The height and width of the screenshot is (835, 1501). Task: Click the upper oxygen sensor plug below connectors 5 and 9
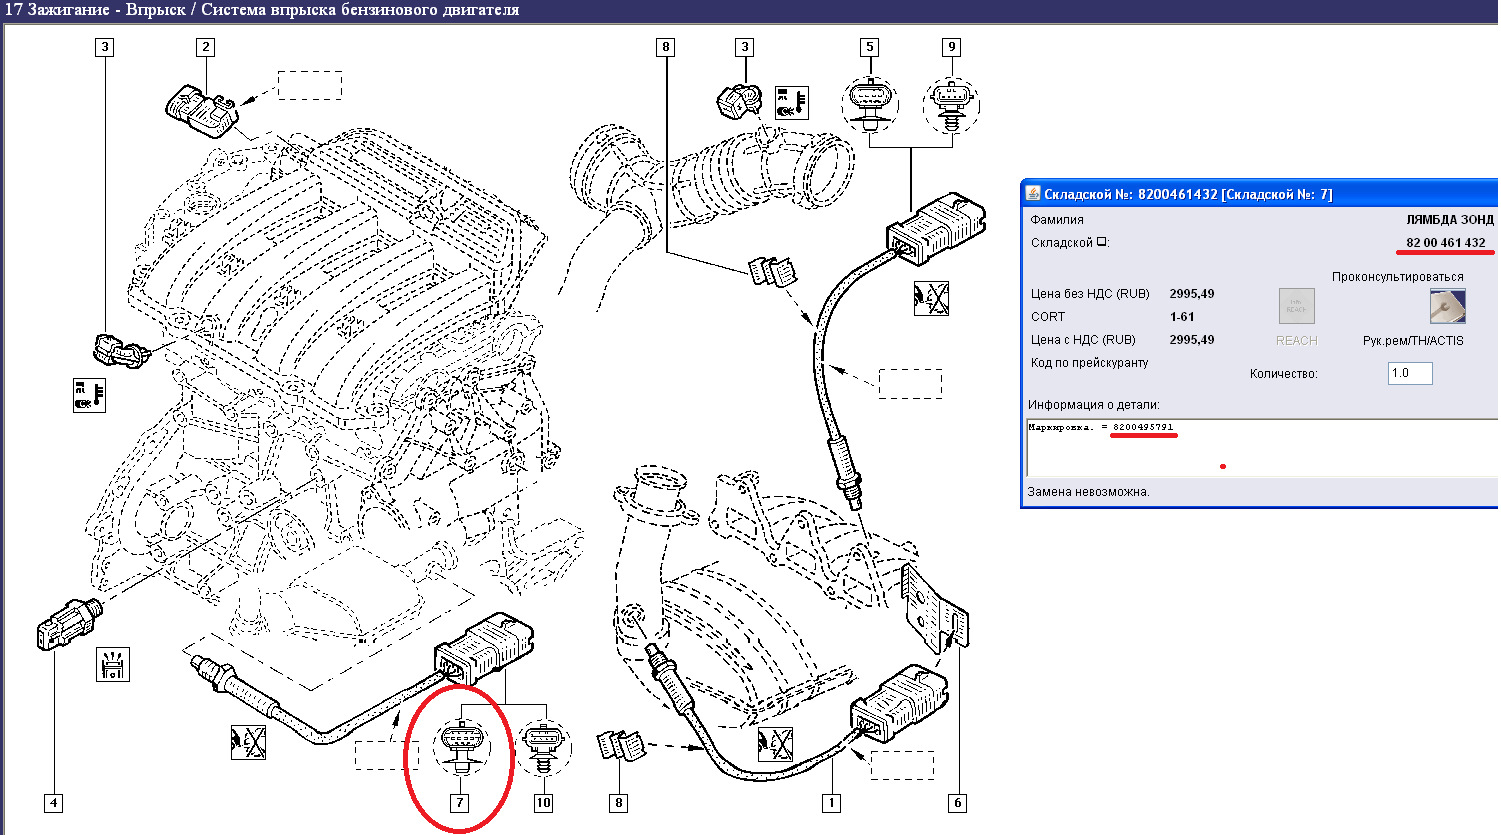point(936,229)
